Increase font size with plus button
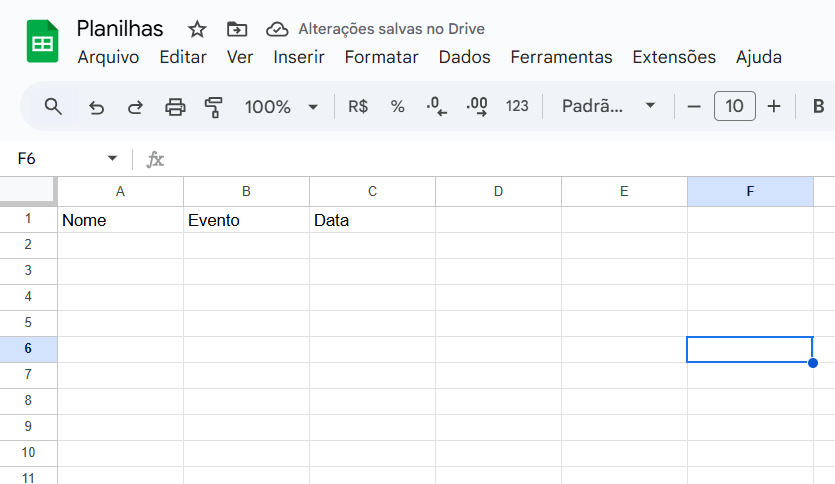The height and width of the screenshot is (484, 835). (773, 106)
